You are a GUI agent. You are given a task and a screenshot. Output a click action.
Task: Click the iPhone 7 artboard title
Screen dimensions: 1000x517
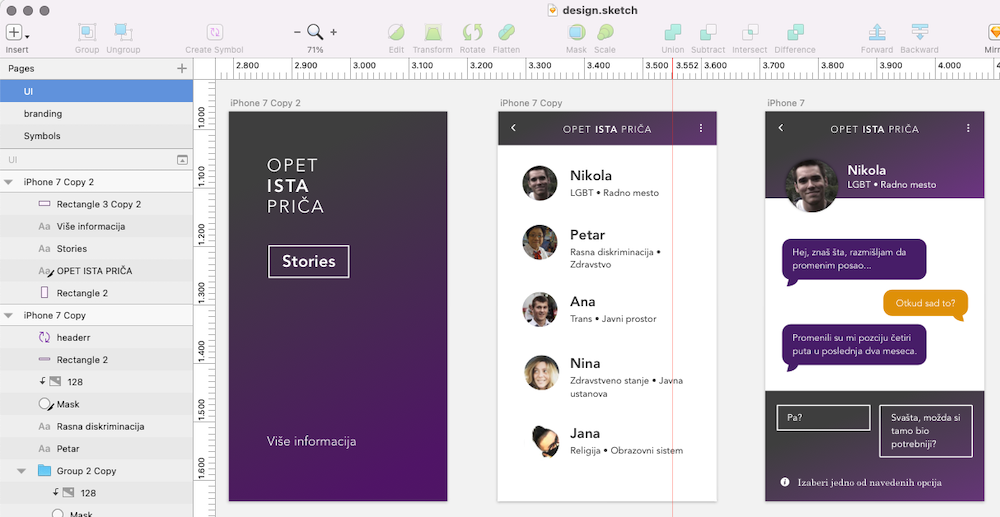(x=786, y=103)
